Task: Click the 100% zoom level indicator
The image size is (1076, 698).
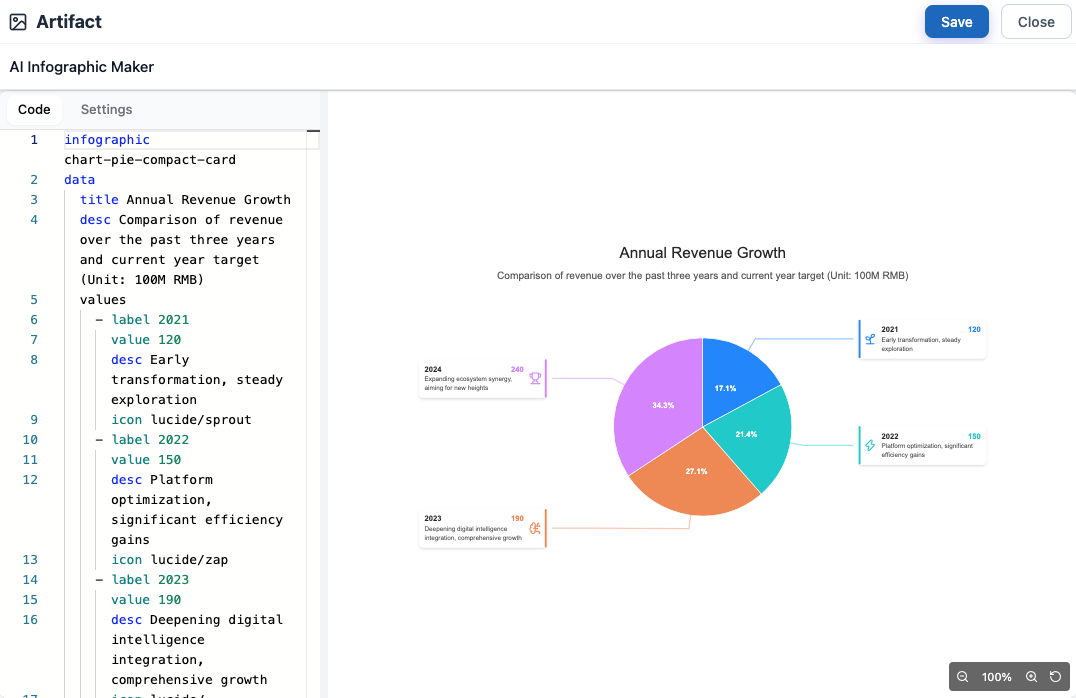Action: [x=996, y=677]
